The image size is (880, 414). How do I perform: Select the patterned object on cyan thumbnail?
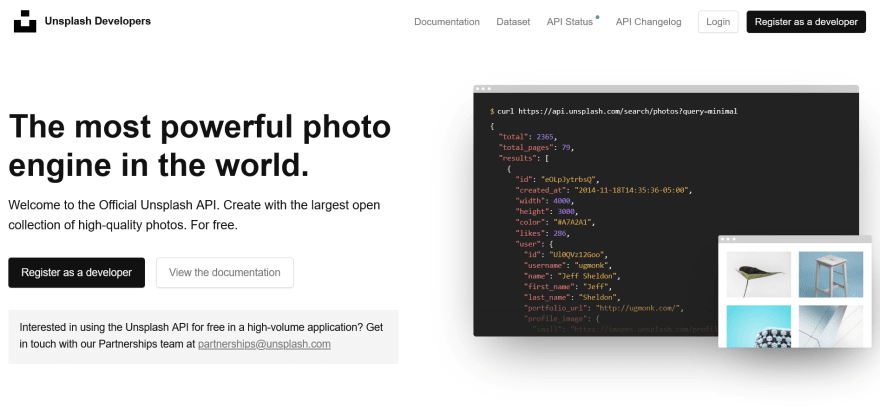click(759, 326)
